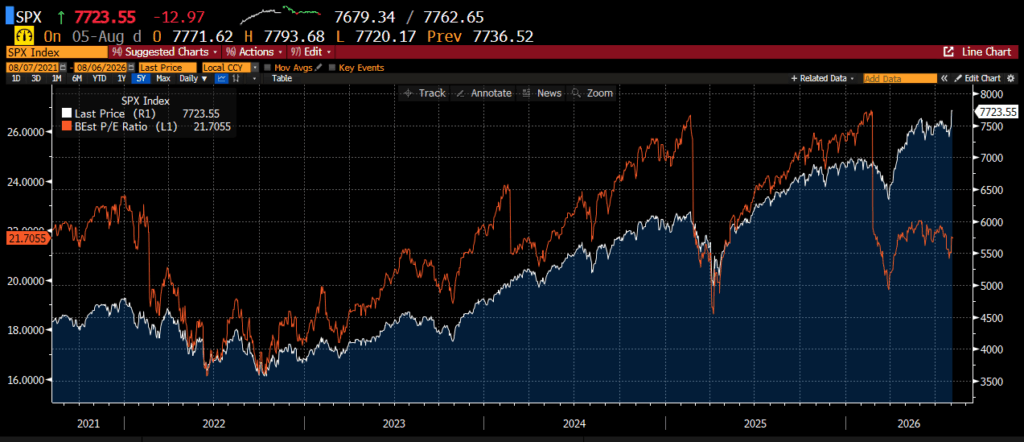Select the YTD time range

tap(99, 78)
